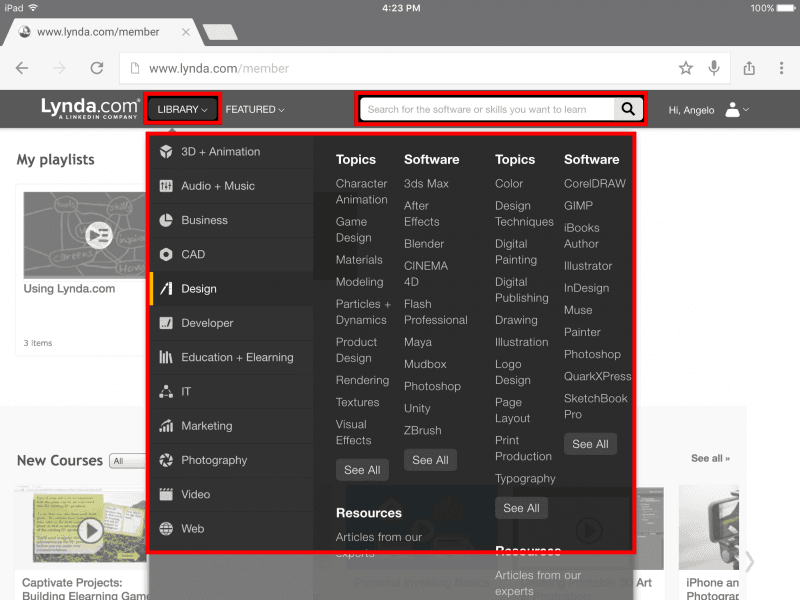Viewport: 800px width, 600px height.
Task: Click the 'See all »' courses link
Action: coord(710,458)
